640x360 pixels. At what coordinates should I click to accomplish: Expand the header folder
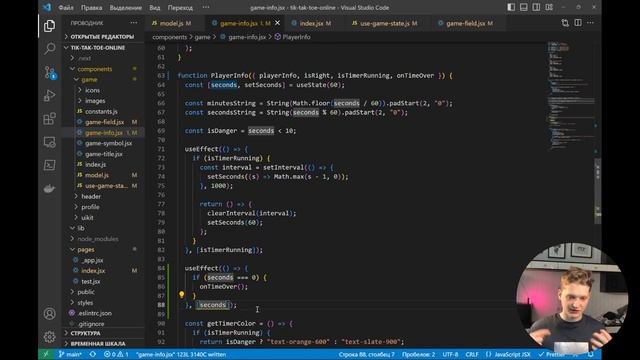click(x=91, y=196)
